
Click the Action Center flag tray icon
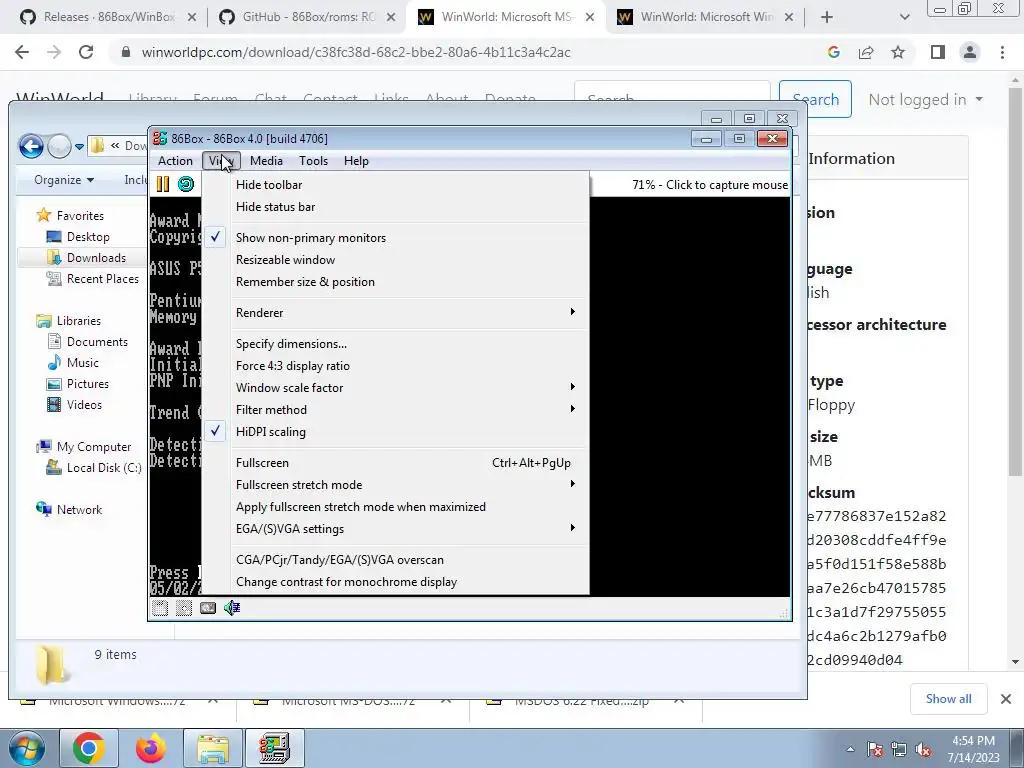pyautogui.click(x=875, y=750)
